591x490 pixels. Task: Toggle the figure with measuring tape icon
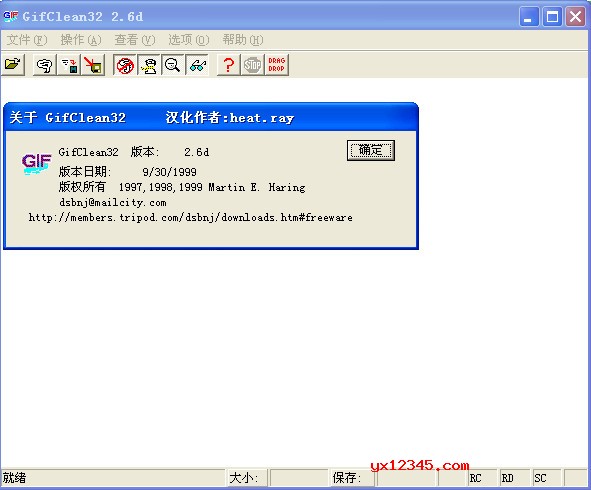[x=149, y=65]
